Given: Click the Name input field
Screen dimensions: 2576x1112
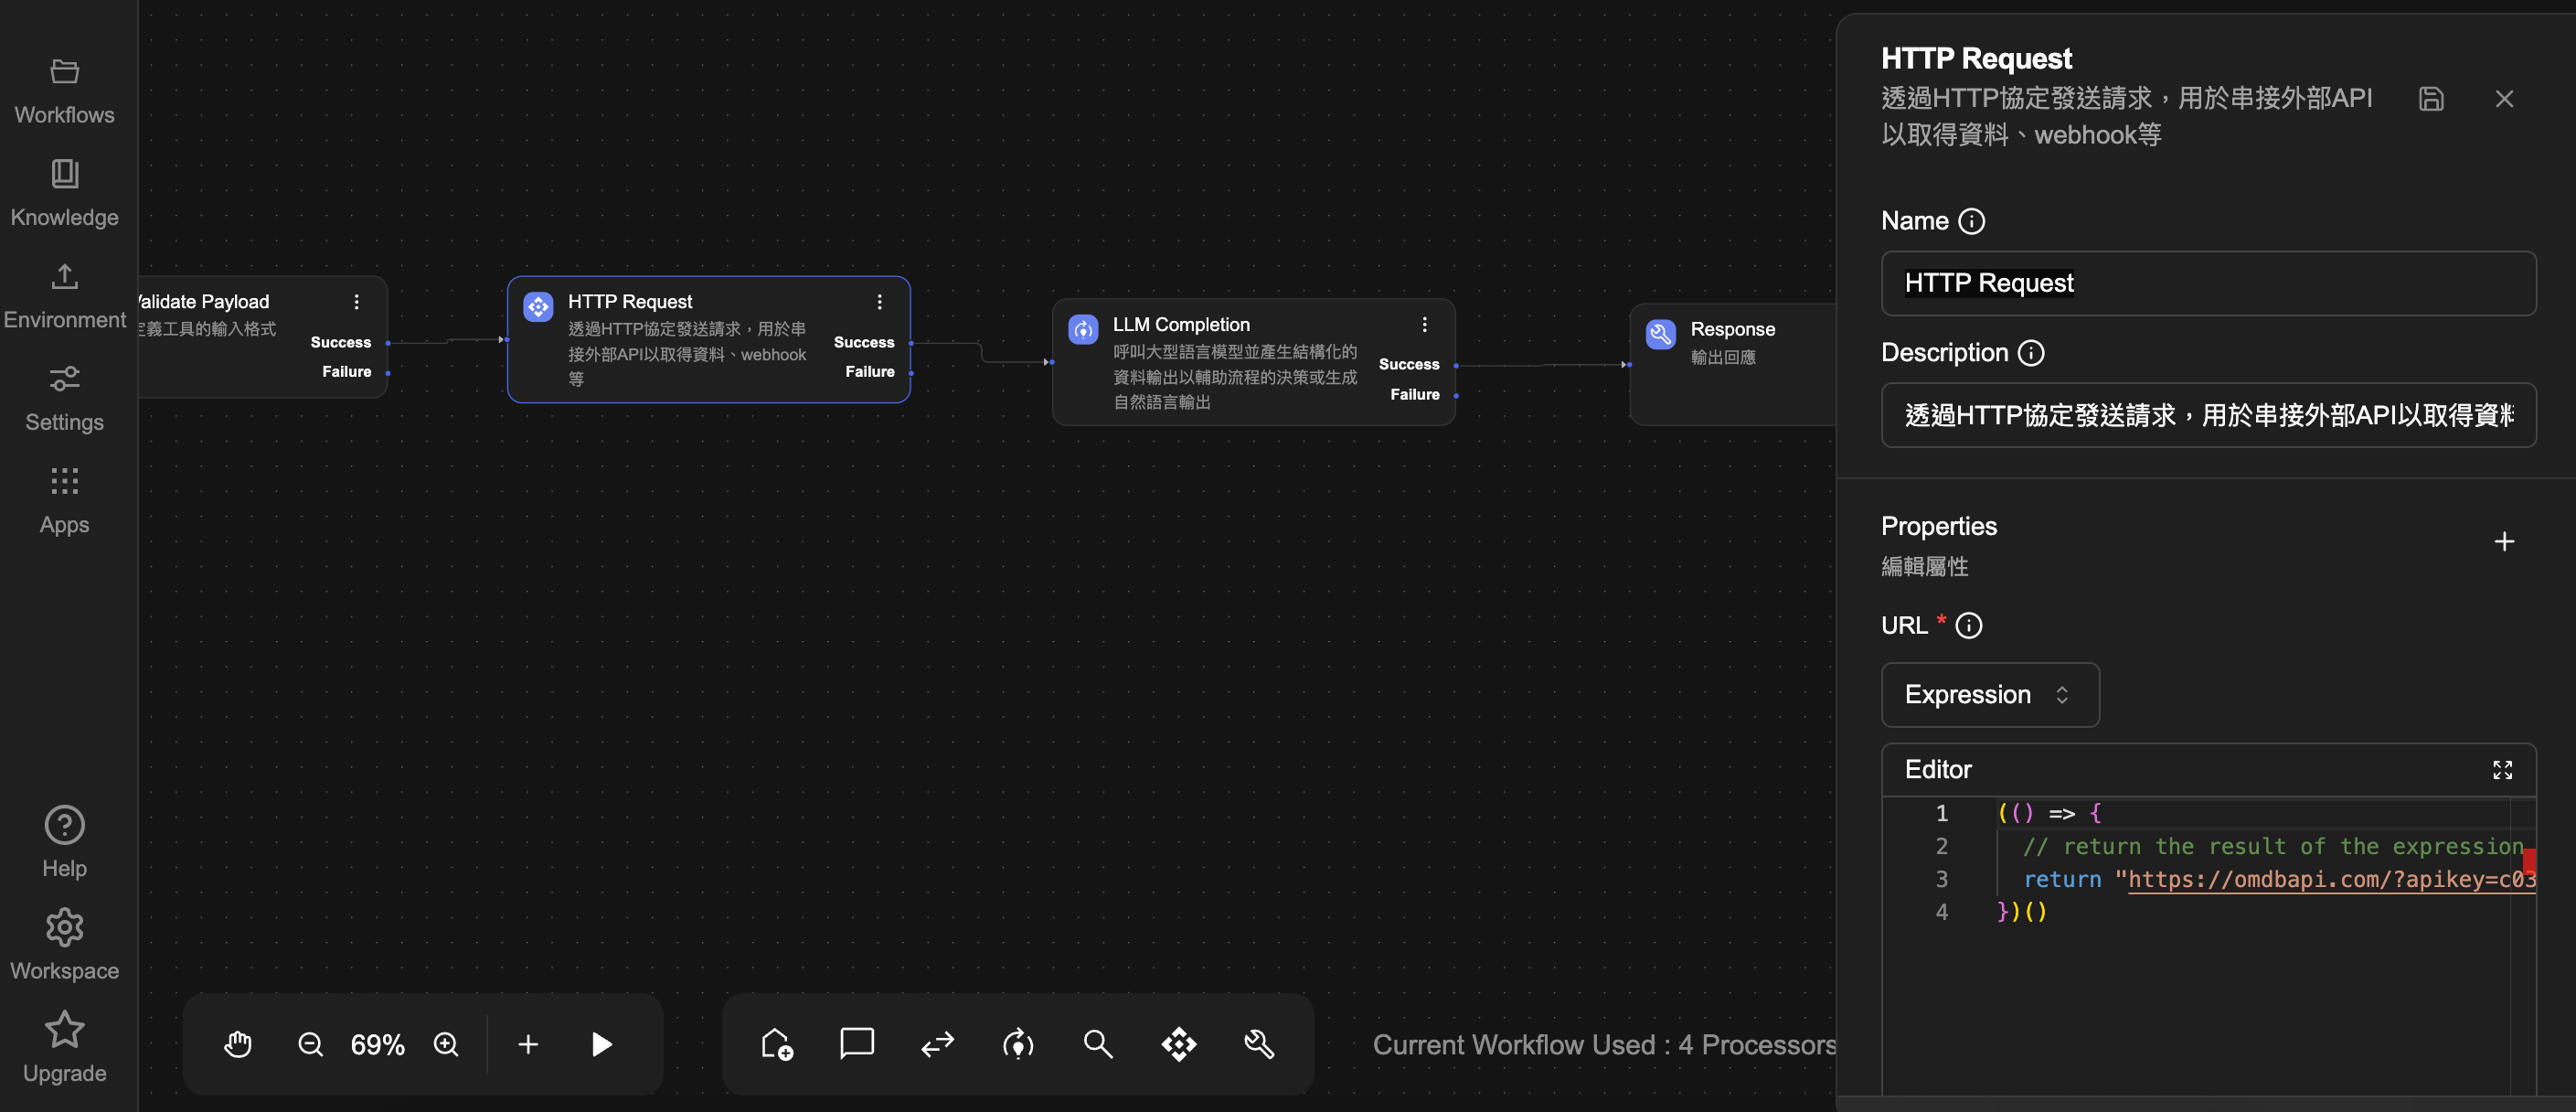Looking at the screenshot, I should (x=2208, y=283).
